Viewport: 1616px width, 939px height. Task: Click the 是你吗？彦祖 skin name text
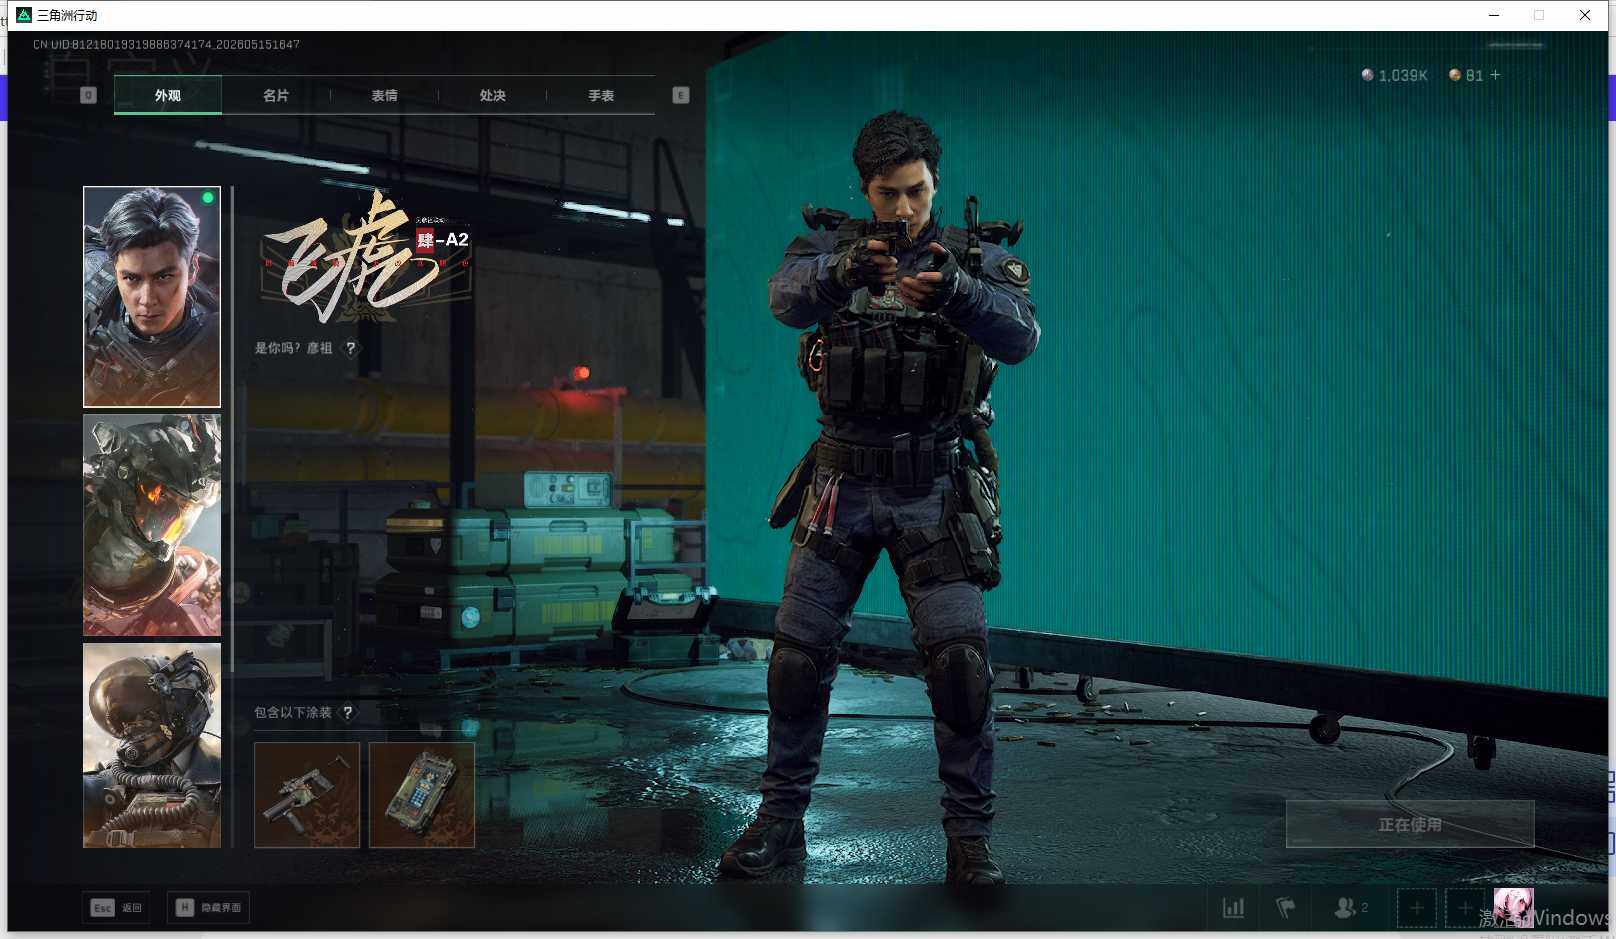pos(293,348)
